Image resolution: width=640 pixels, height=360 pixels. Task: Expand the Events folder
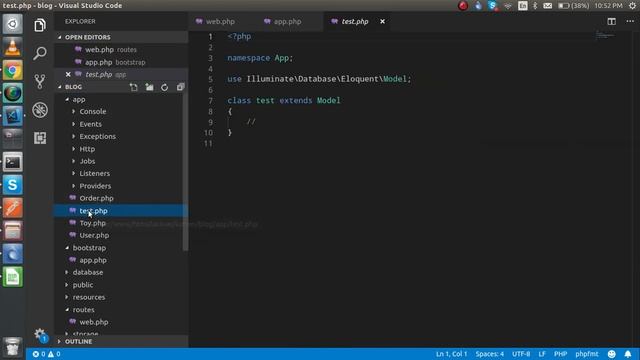91,124
